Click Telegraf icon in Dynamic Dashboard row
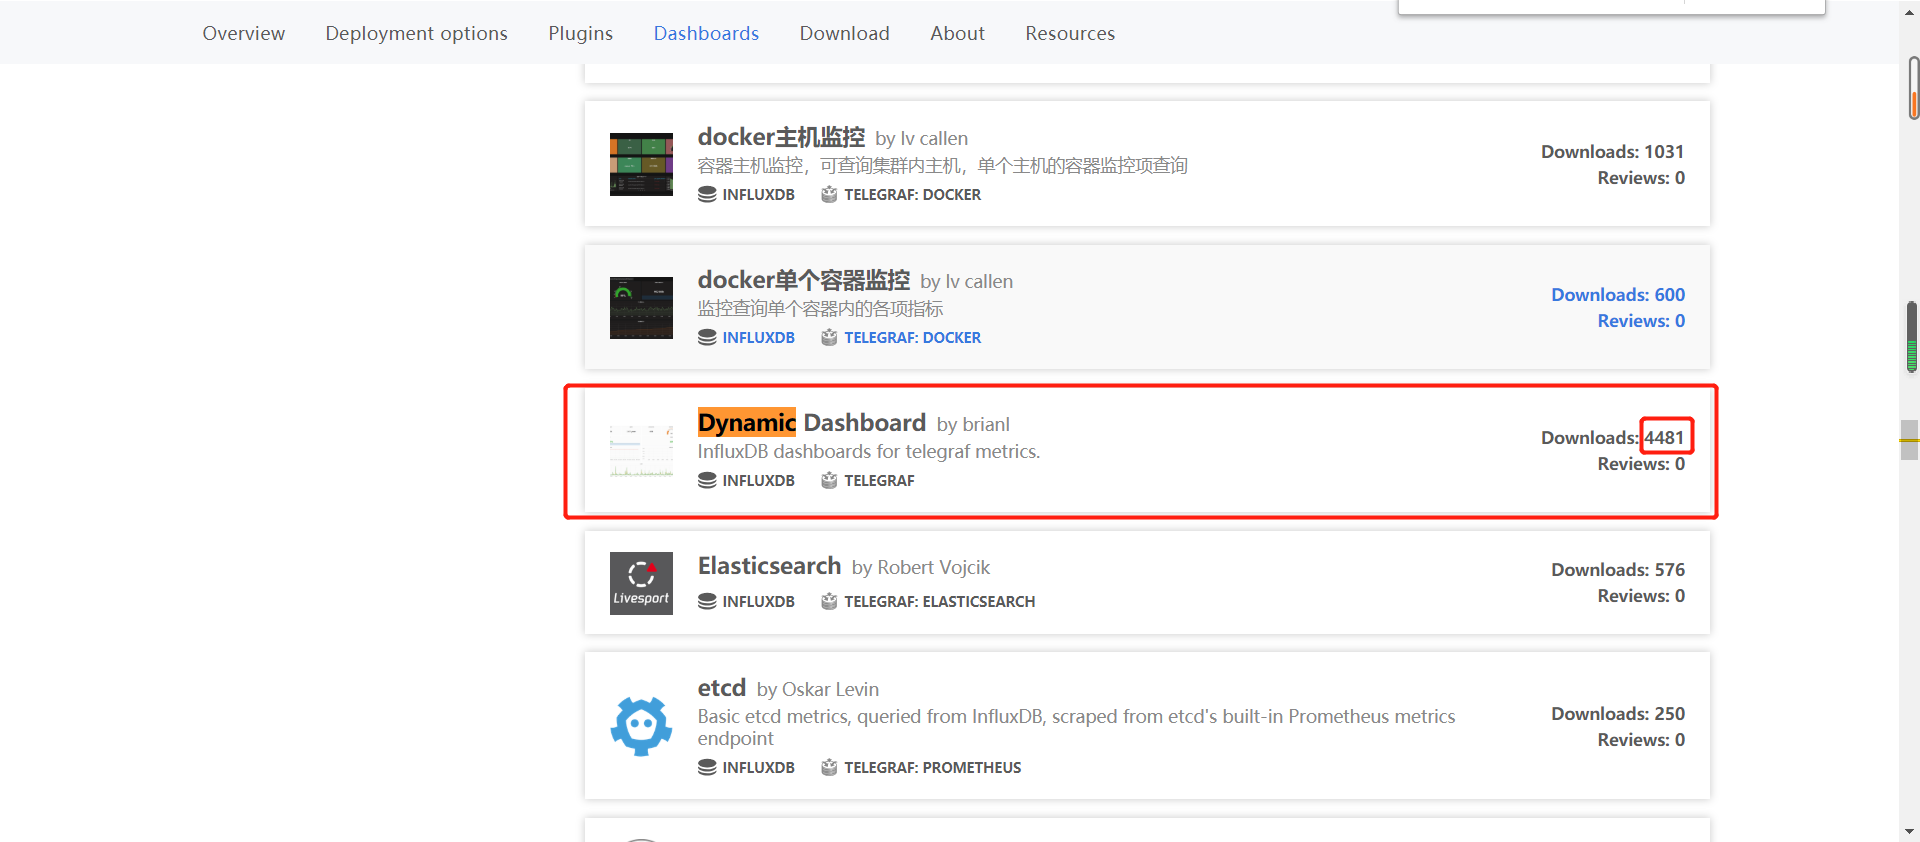The width and height of the screenshot is (1920, 842). [829, 480]
